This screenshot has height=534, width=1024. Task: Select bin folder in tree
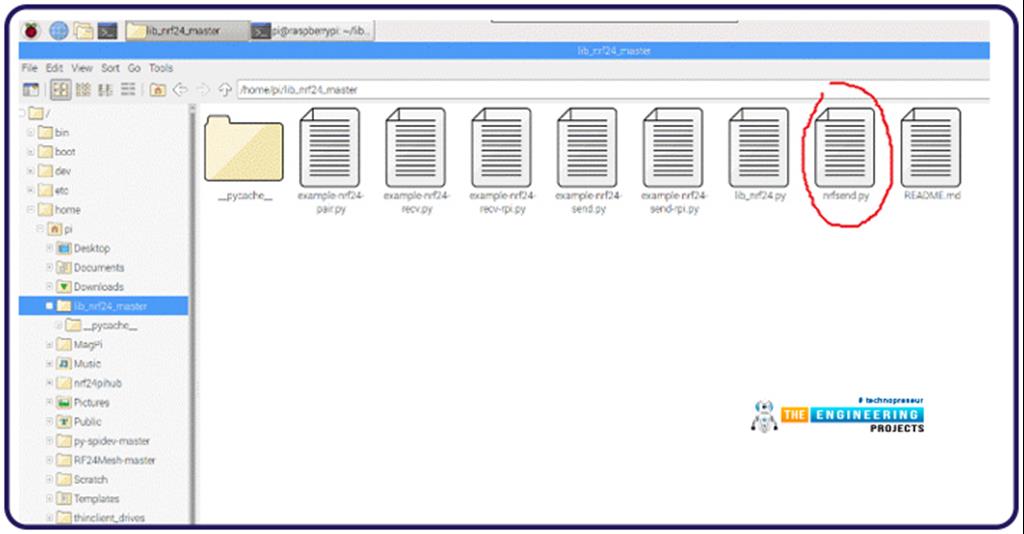[54, 133]
